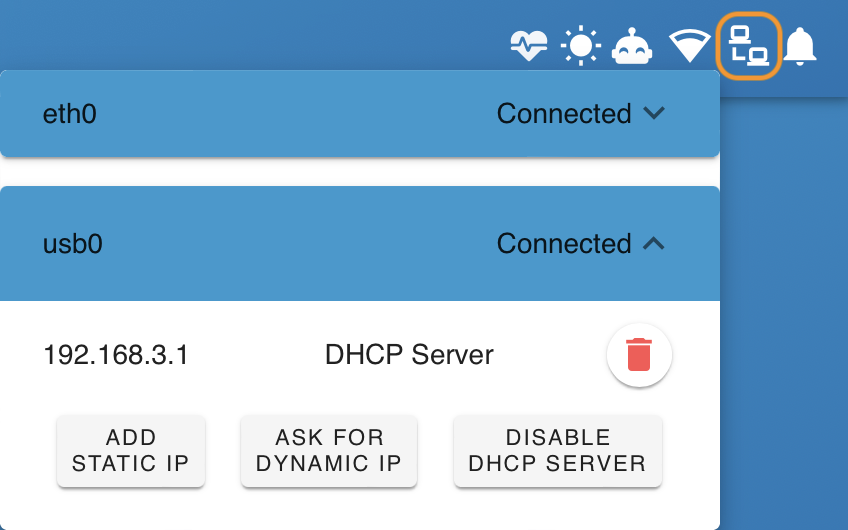This screenshot has height=530, width=848.
Task: Click the sun-shaped brightness icon
Action: 581,46
